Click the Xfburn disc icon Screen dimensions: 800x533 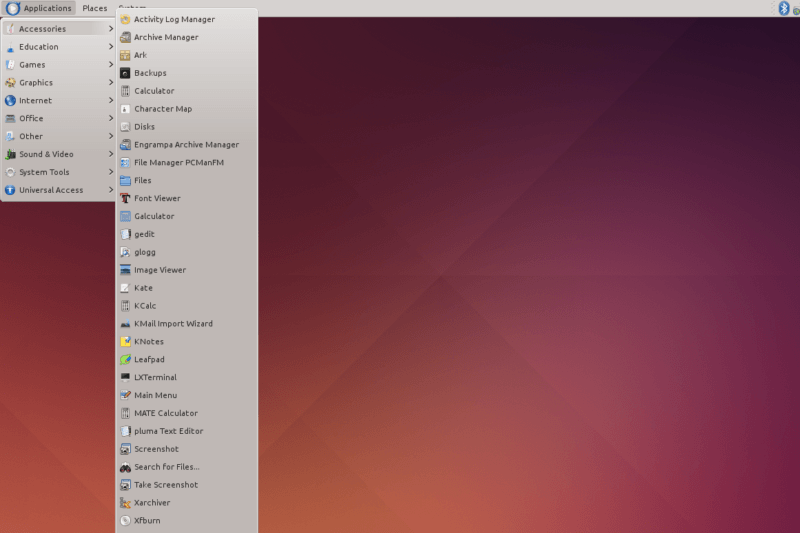[x=125, y=521]
